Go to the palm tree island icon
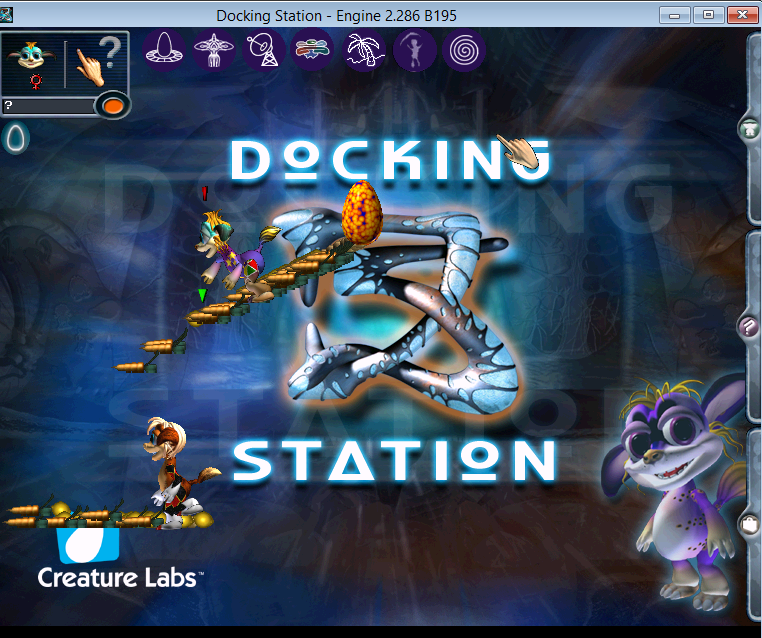The image size is (762, 638). click(x=362, y=49)
